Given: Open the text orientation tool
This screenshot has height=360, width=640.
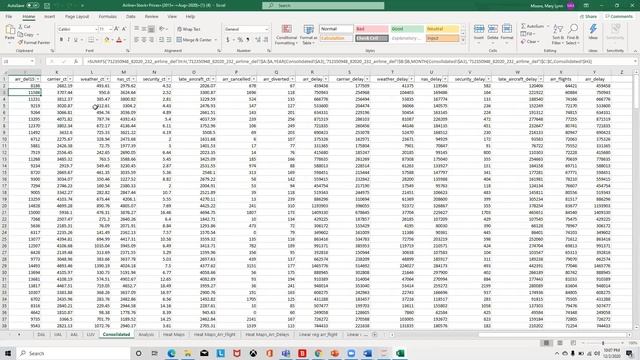Looking at the screenshot, I should click(x=162, y=29).
